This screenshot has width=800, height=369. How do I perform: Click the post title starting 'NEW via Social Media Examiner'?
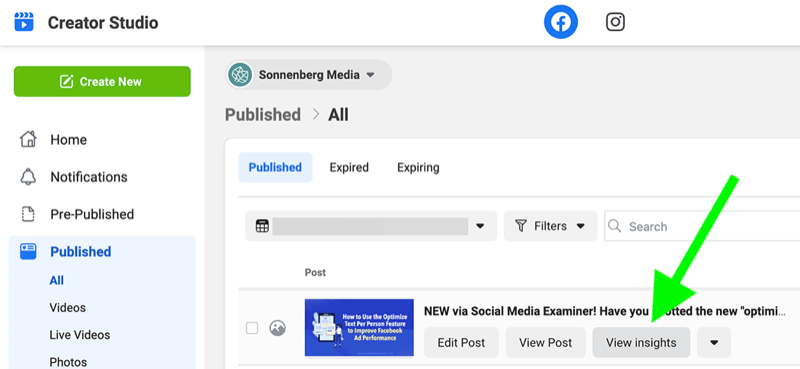pyautogui.click(x=605, y=311)
